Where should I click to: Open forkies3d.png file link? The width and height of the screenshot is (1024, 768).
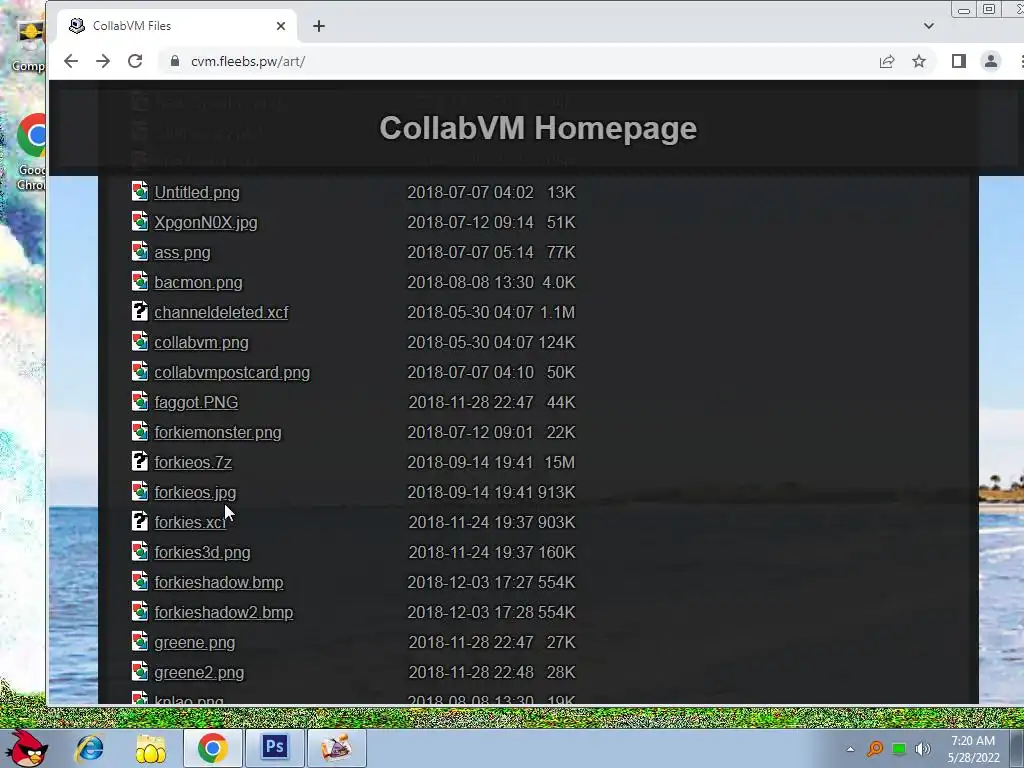click(x=202, y=553)
